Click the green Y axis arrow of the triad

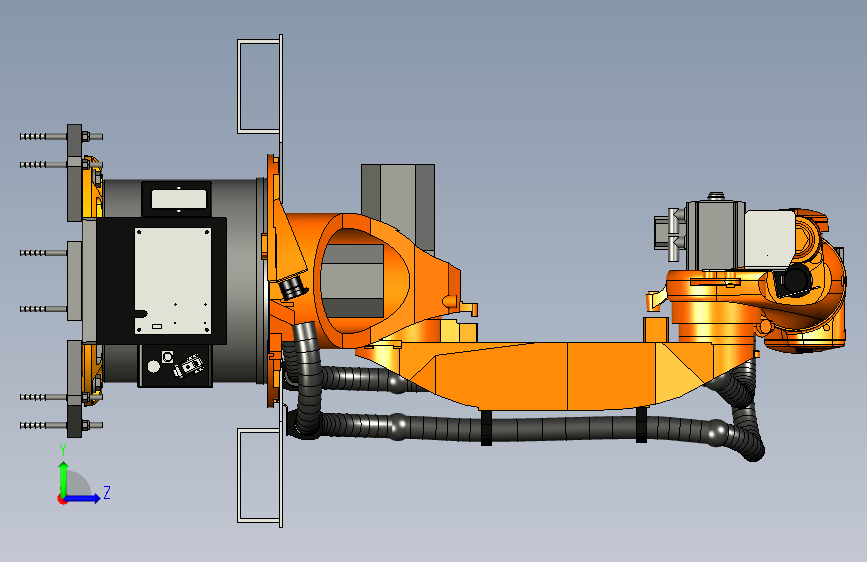(64, 478)
